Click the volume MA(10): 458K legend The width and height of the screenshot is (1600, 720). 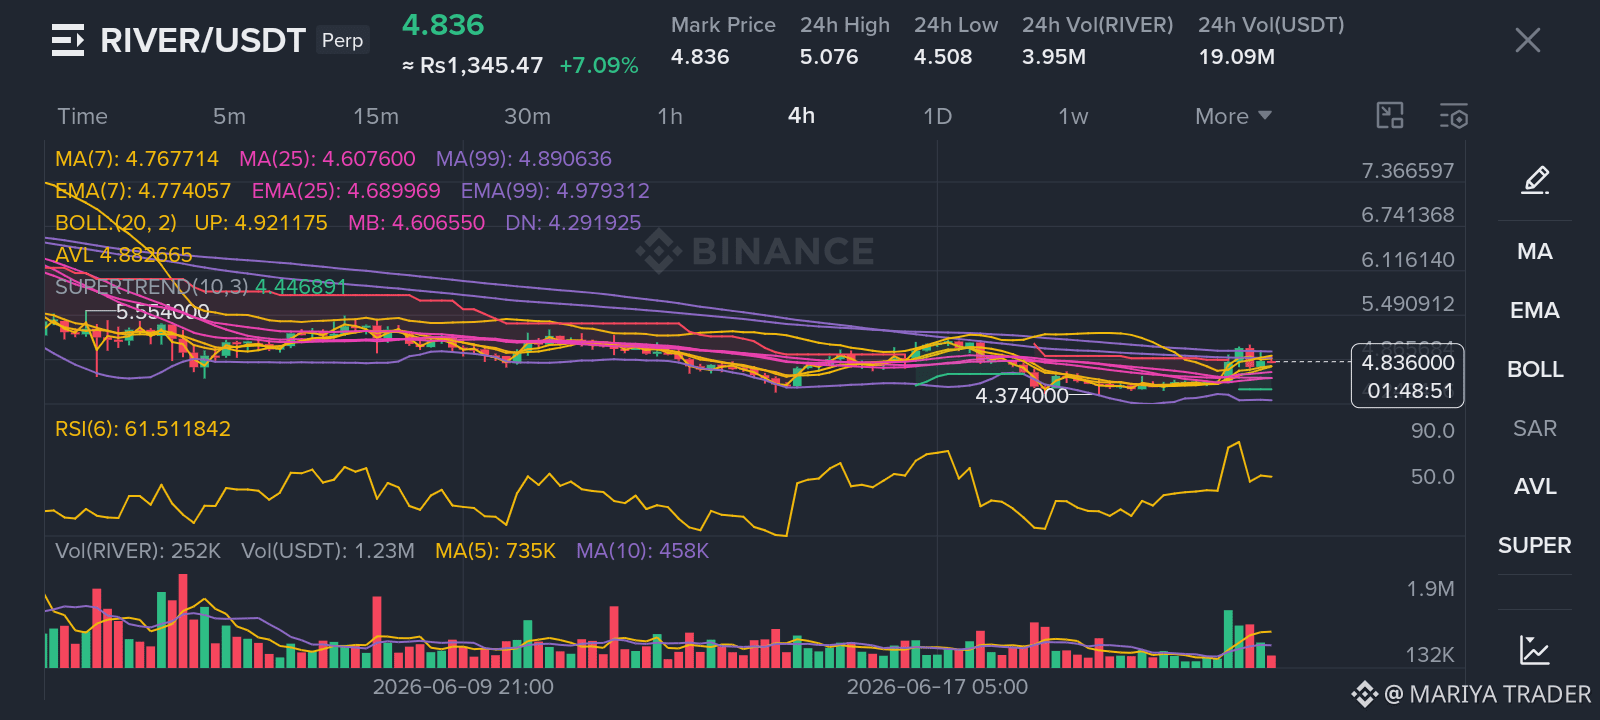pos(642,551)
